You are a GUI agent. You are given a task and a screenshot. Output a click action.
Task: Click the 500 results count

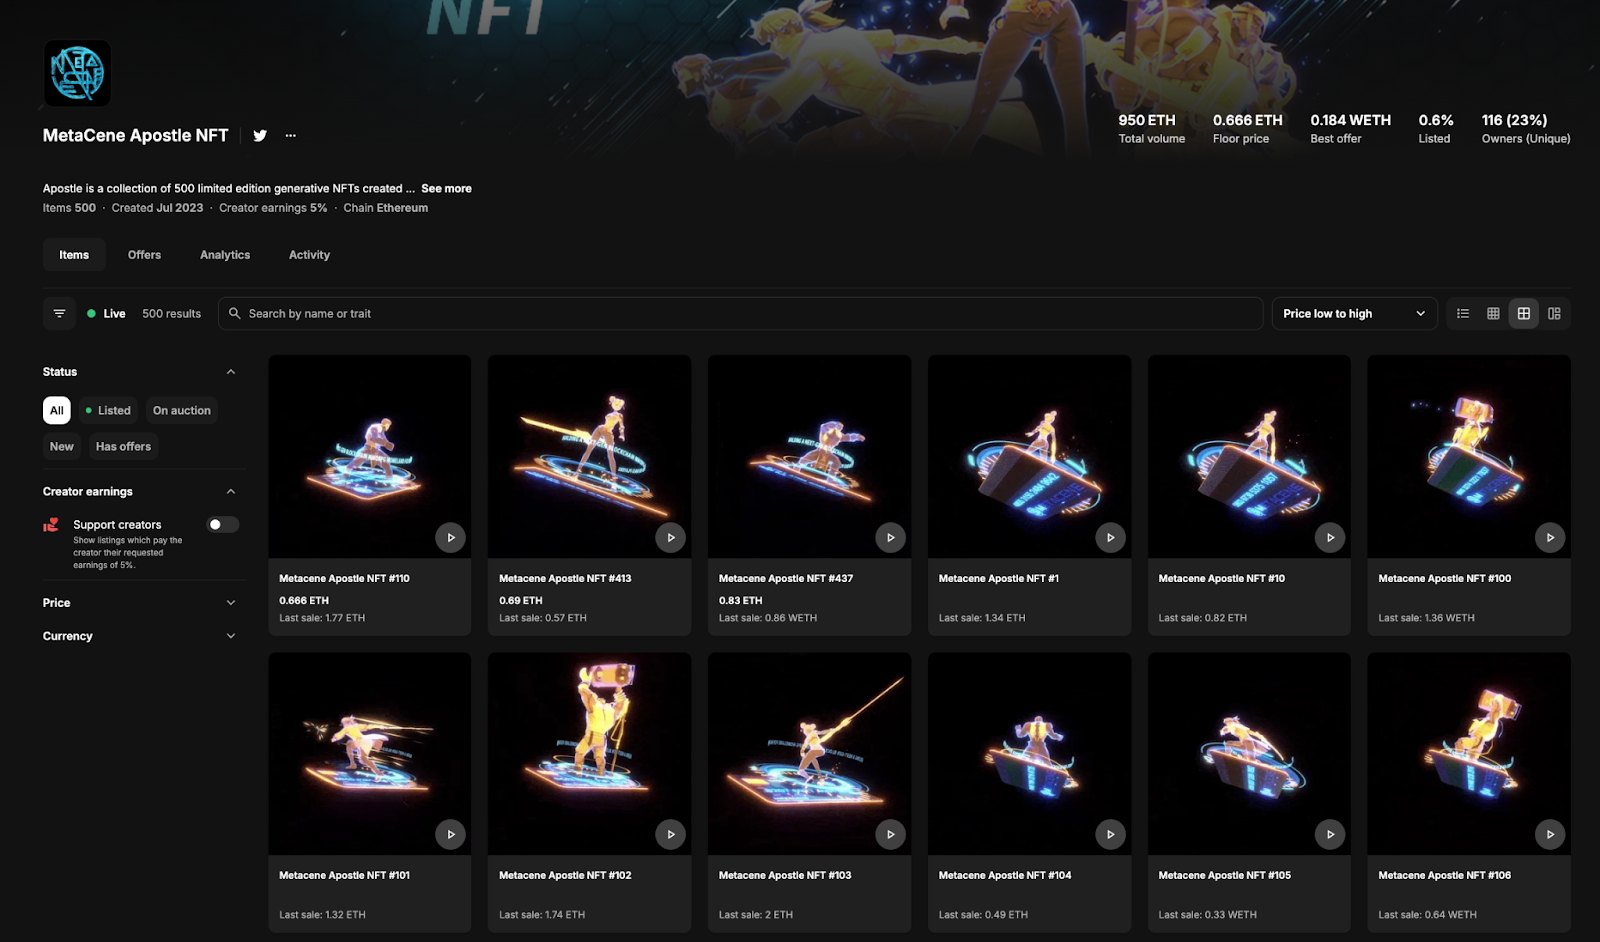(171, 314)
